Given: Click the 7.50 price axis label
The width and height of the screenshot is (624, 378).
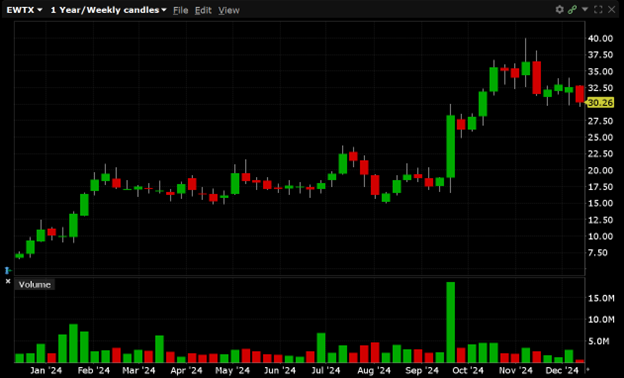Looking at the screenshot, I should tap(598, 253).
